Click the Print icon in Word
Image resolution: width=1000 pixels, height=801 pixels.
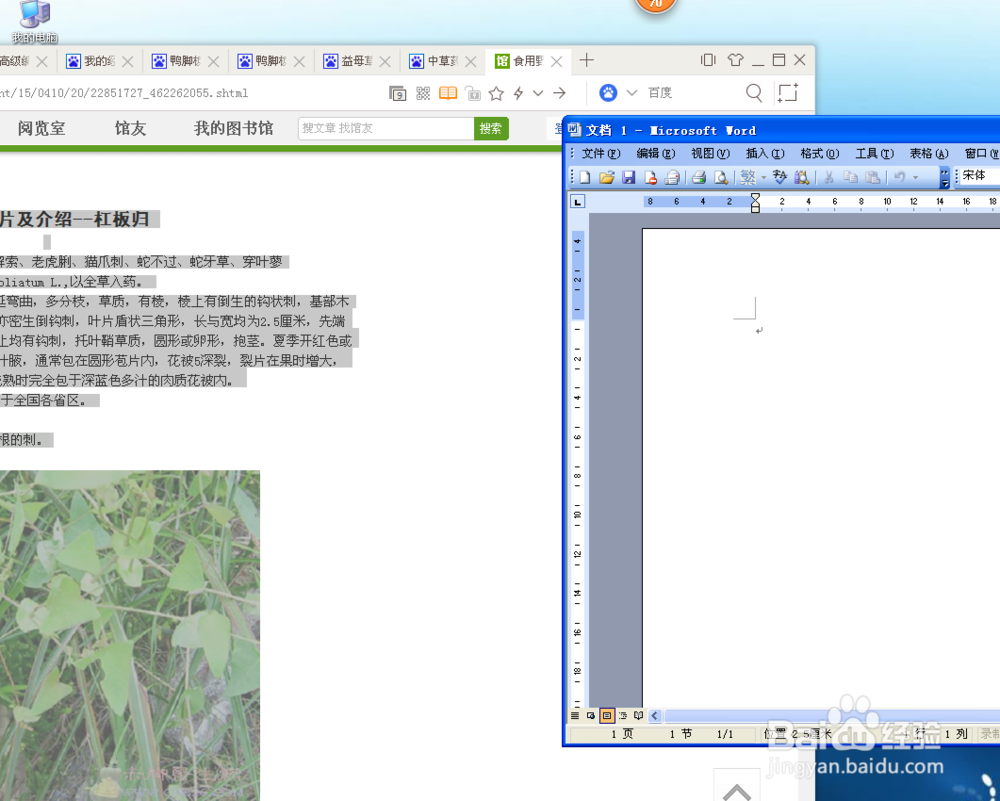[x=699, y=177]
